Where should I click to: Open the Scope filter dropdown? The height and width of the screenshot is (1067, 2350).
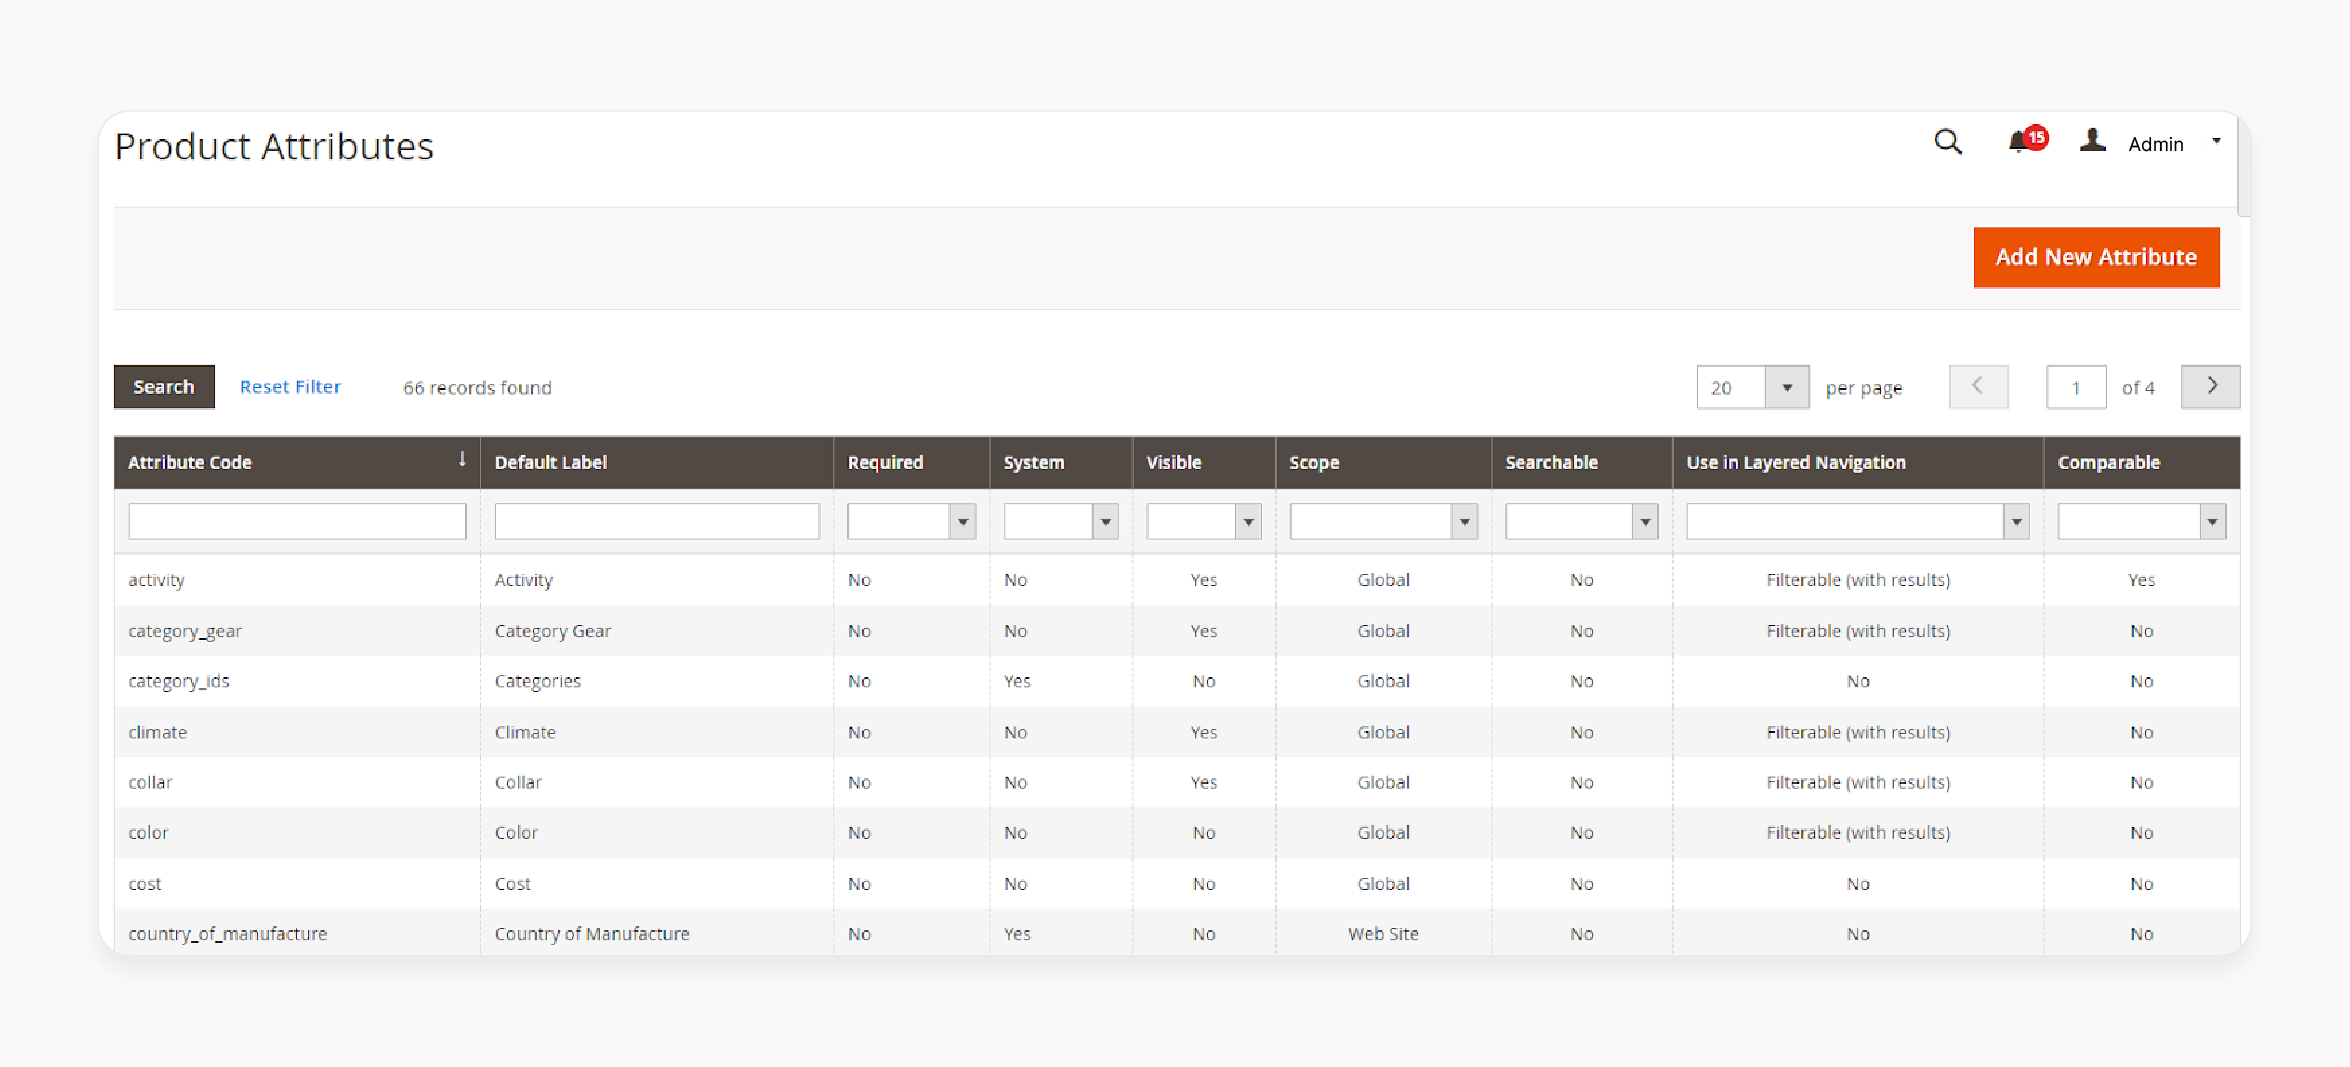[x=1383, y=521]
